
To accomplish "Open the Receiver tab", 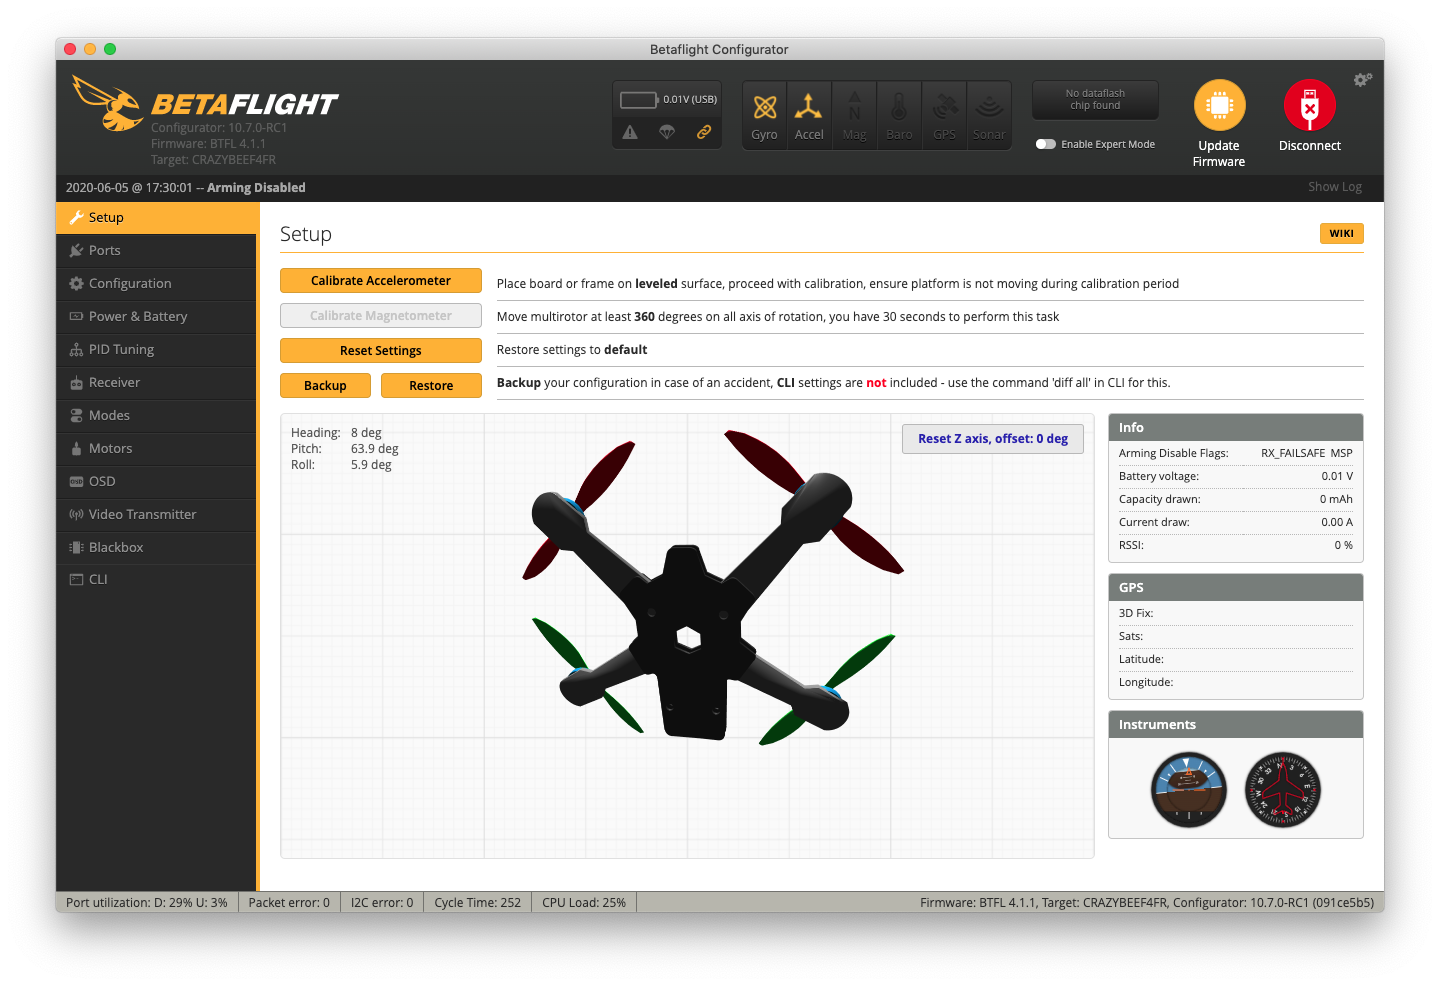I will 157,383.
